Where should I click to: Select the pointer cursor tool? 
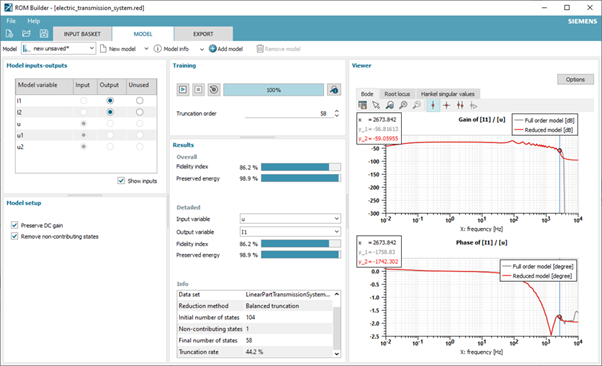pos(376,105)
